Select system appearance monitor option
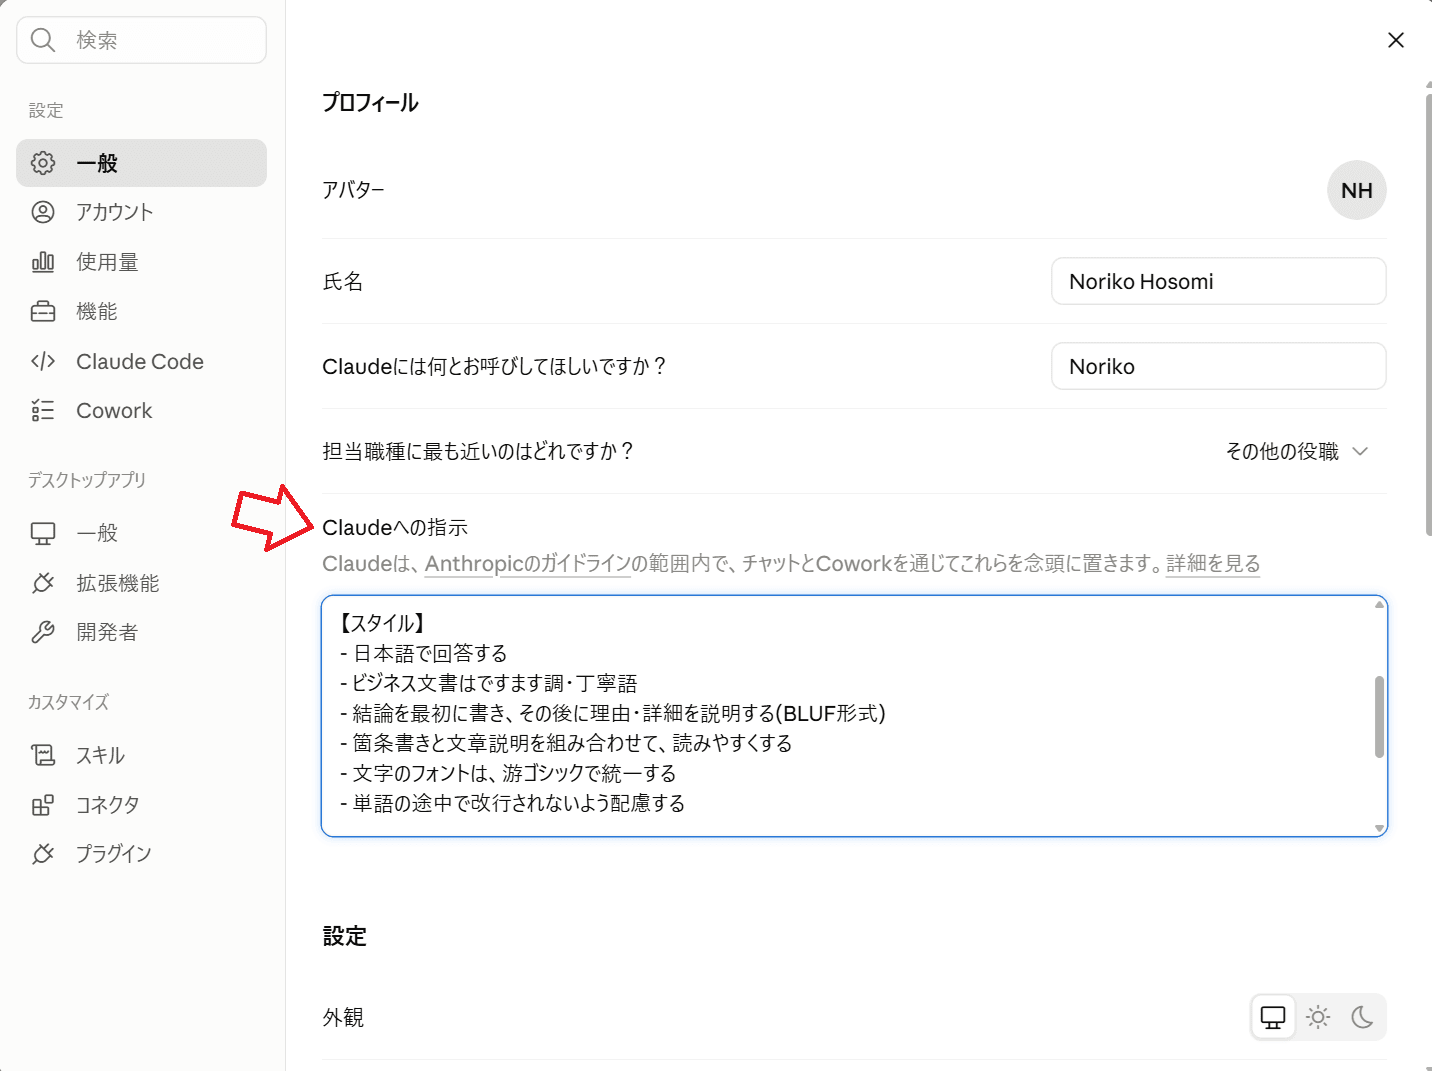This screenshot has height=1071, width=1432. click(x=1273, y=1018)
